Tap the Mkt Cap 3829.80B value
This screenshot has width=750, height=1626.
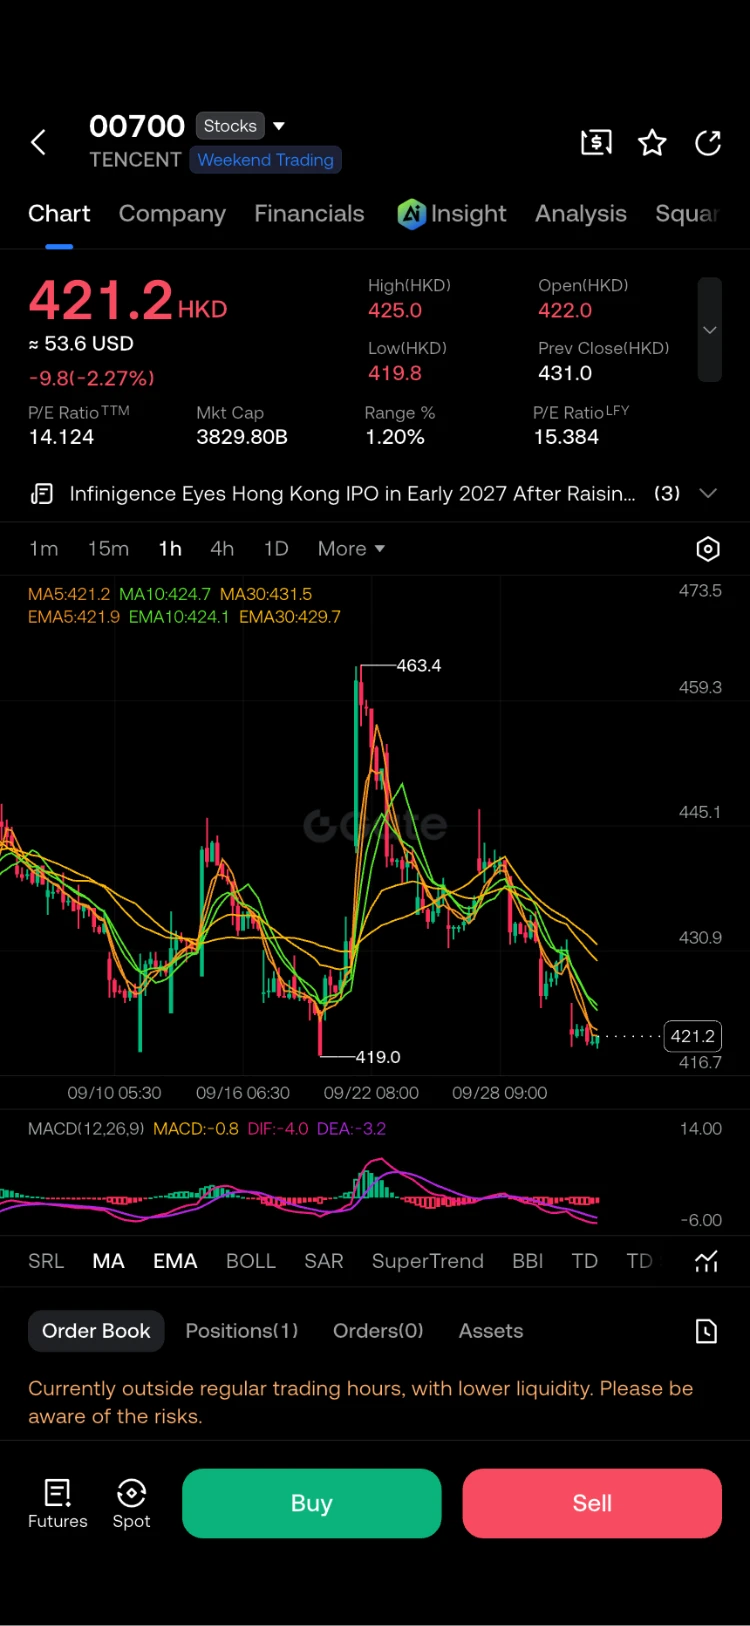tap(242, 437)
